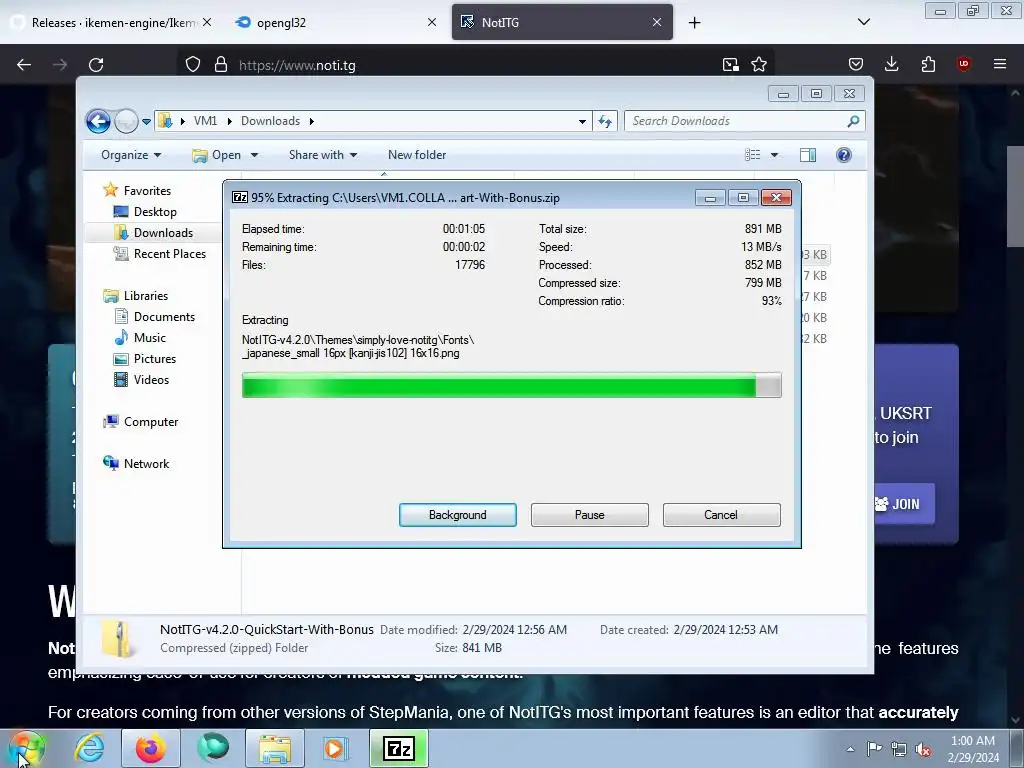Image resolution: width=1024 pixels, height=768 pixels.
Task: Open the Action Center flag icon
Action: pos(874,749)
